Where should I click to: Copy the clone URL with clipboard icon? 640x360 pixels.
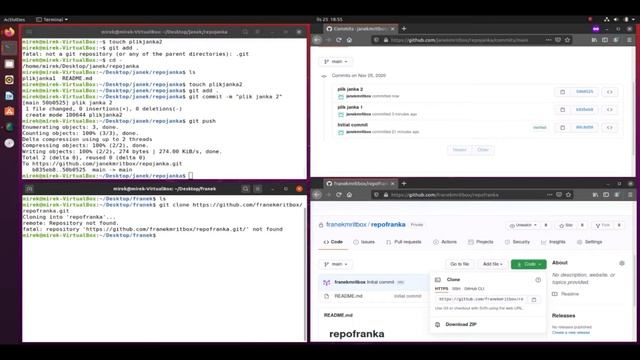(x=533, y=300)
